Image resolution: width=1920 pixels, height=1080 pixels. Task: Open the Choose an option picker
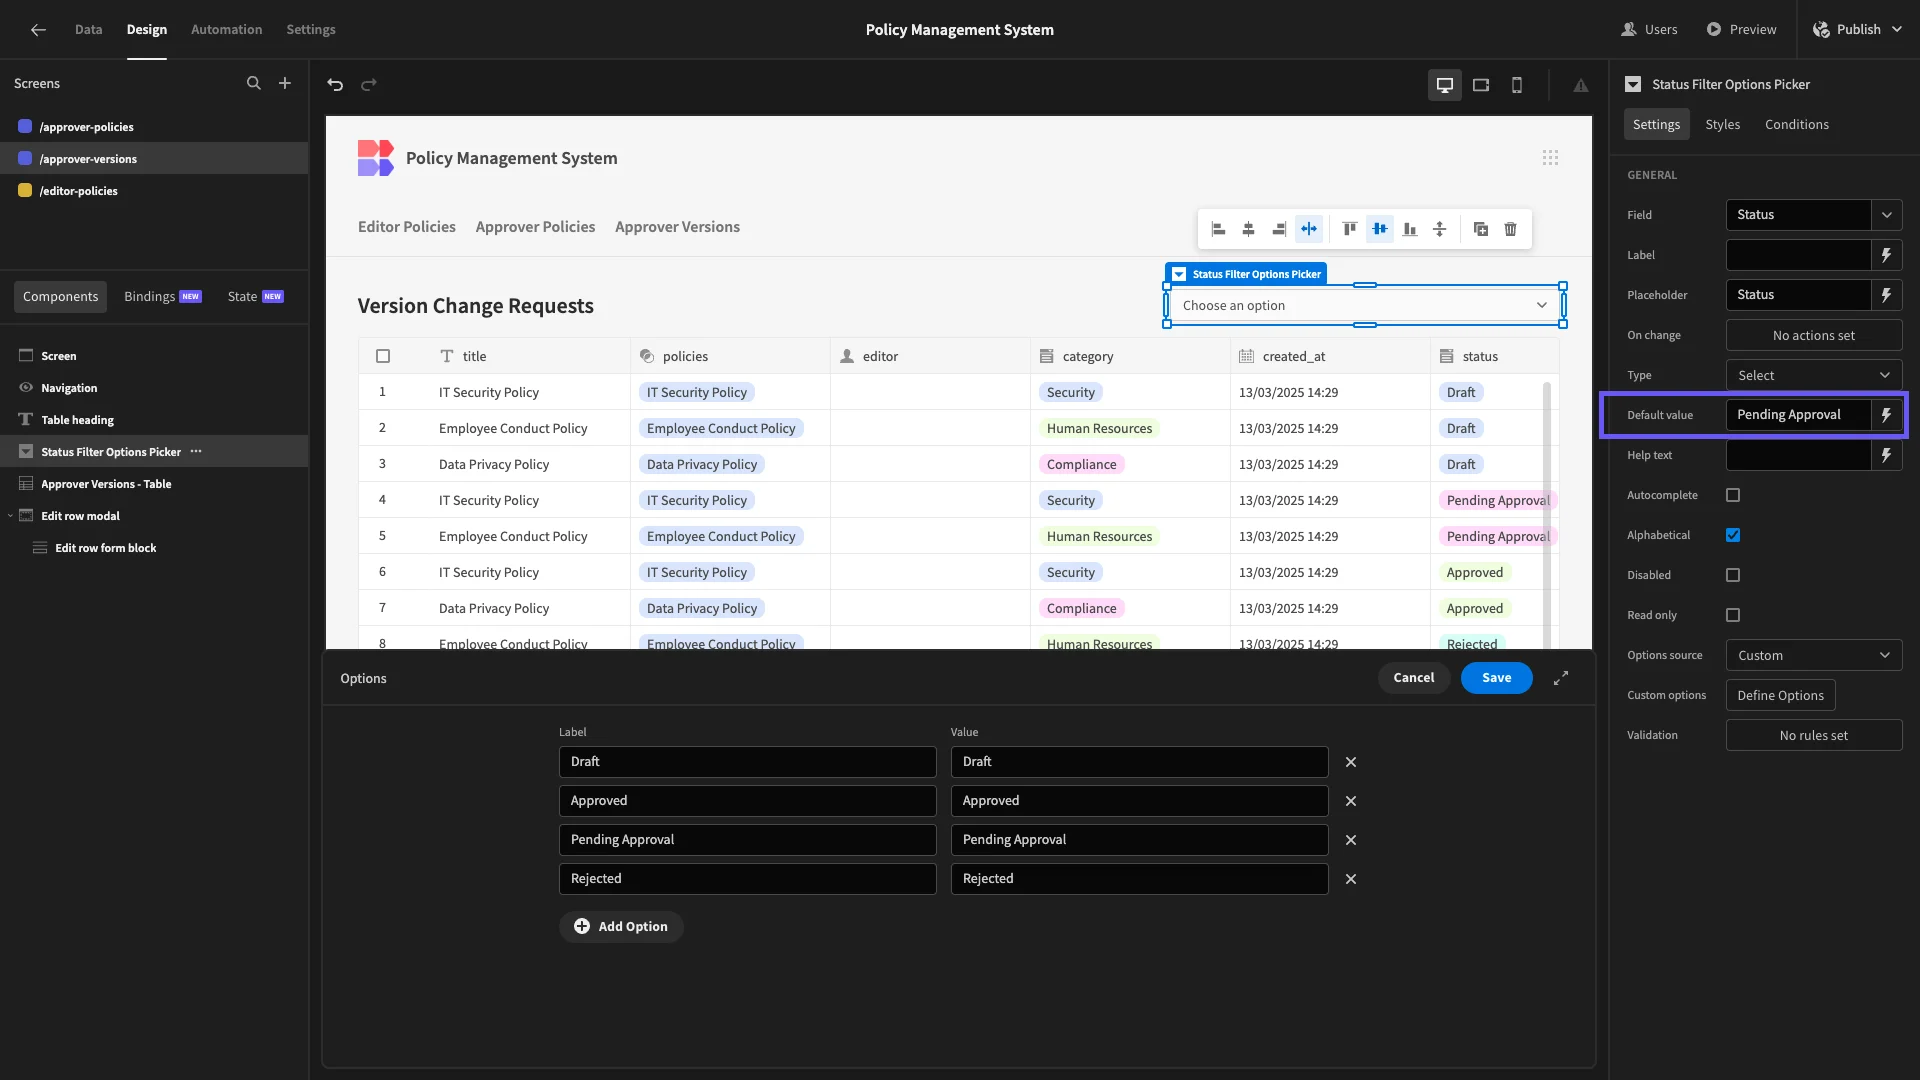(1364, 305)
